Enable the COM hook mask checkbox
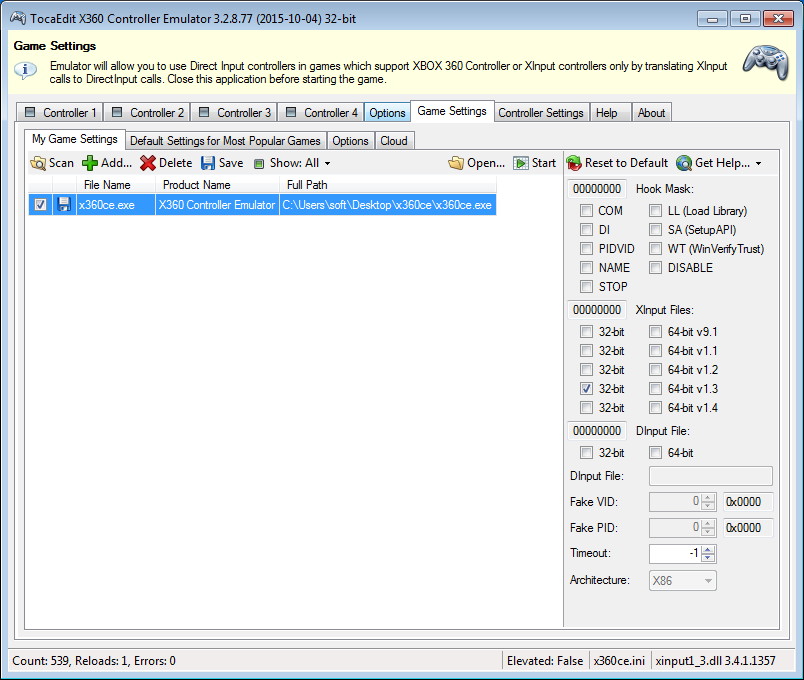Viewport: 804px width, 680px height. click(586, 211)
